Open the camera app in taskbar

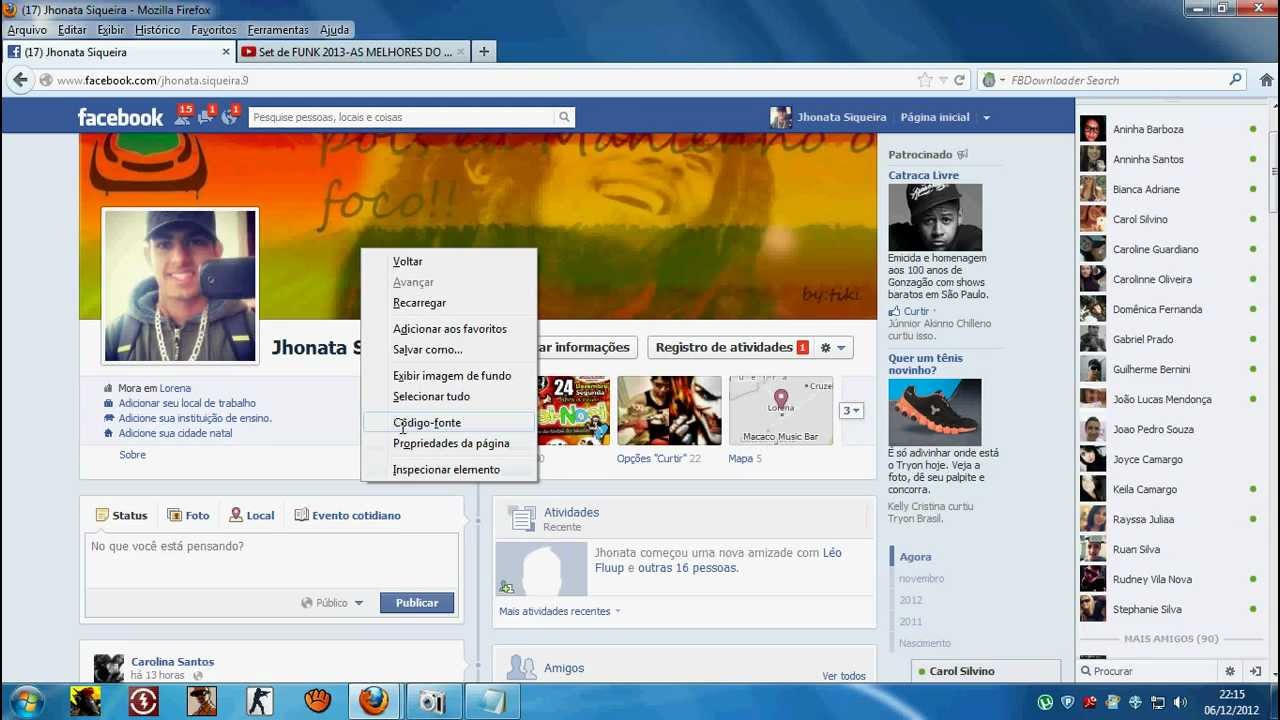coord(432,701)
